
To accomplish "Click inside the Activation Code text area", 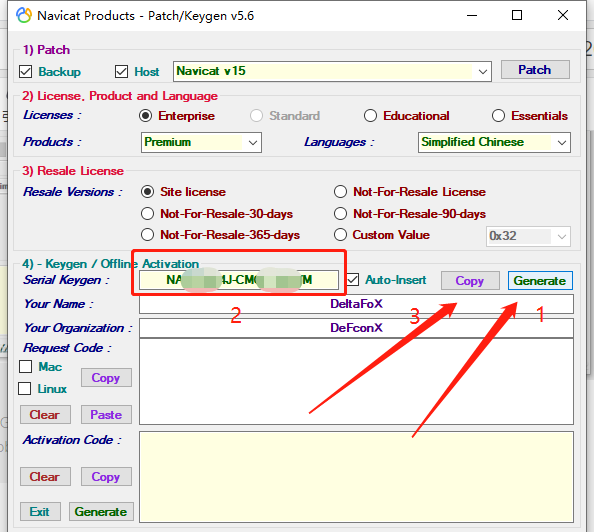I will [356, 477].
